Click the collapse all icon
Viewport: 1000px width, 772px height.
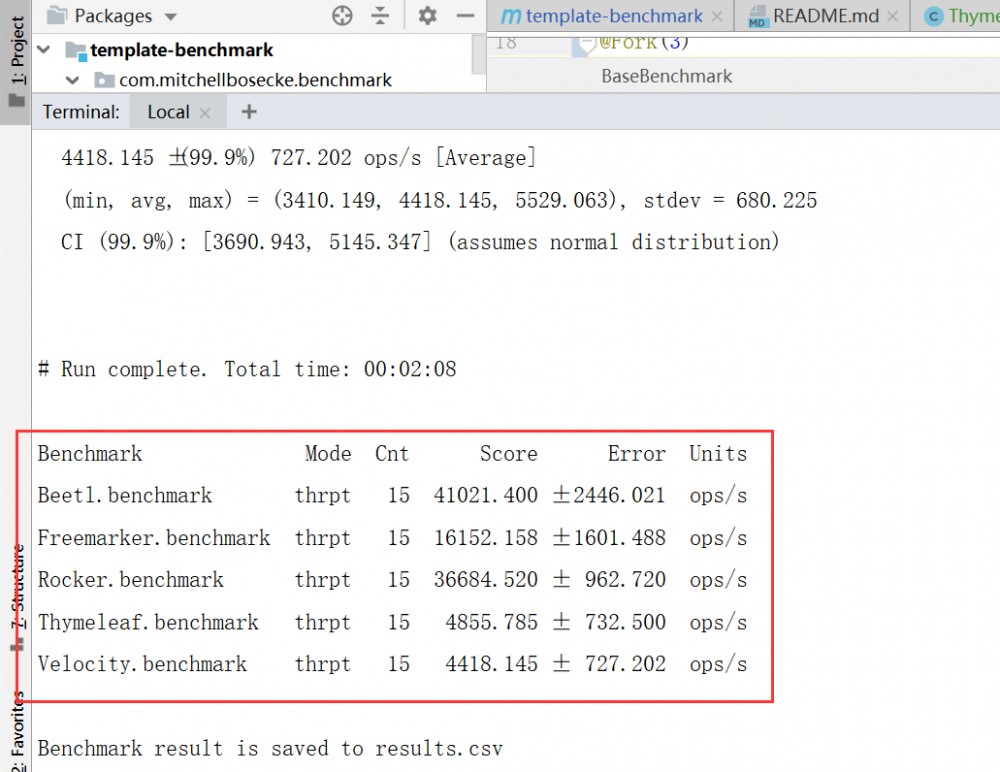click(x=380, y=15)
